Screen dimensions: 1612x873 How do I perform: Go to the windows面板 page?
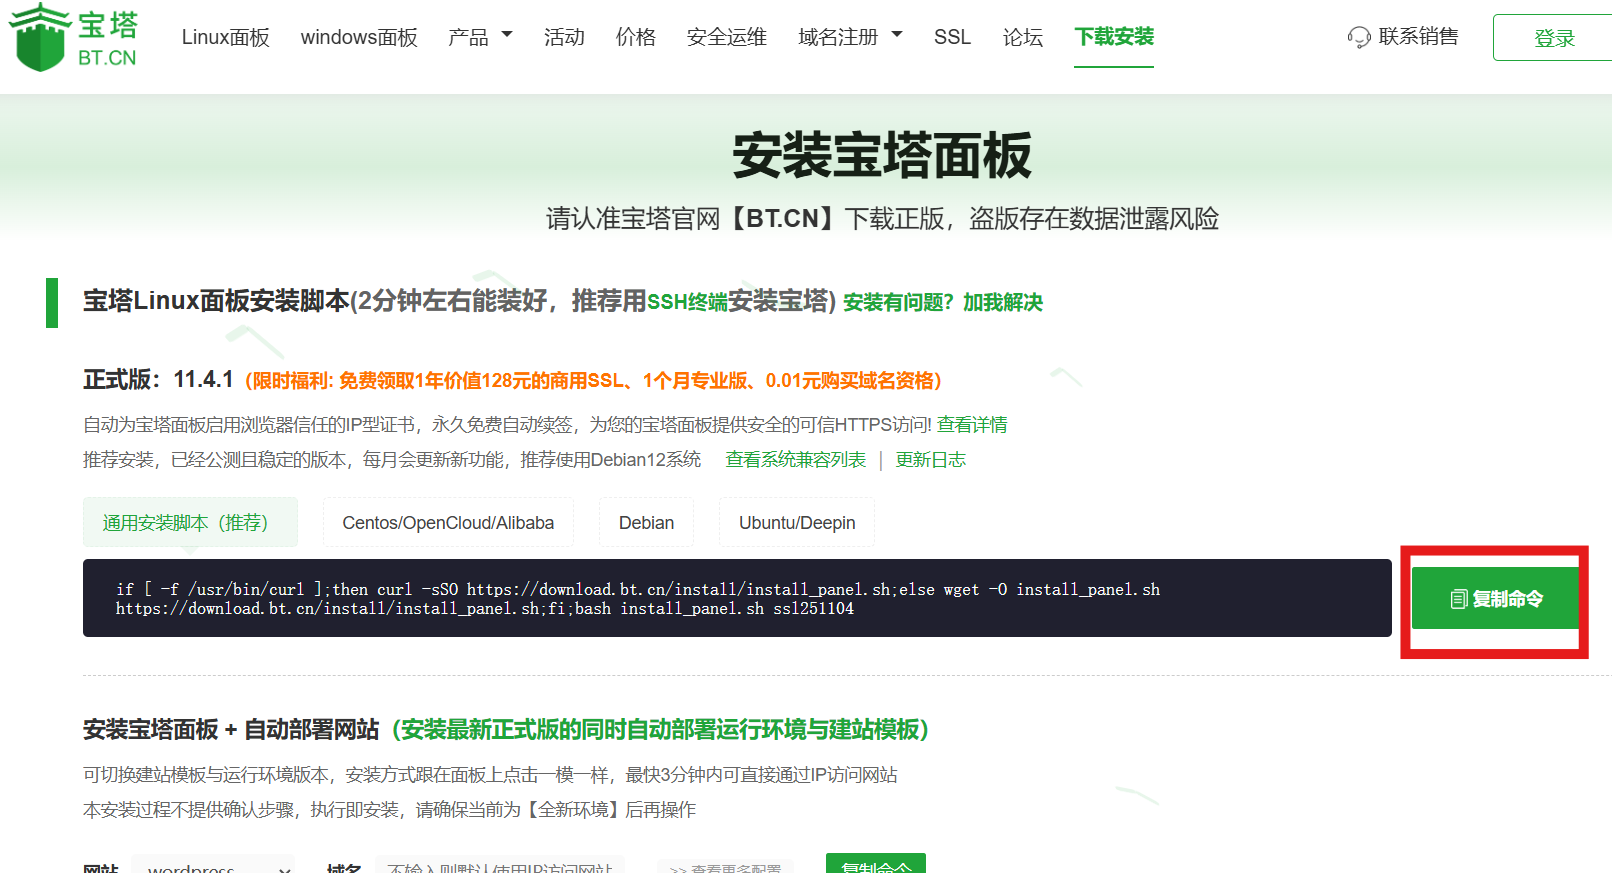point(359,37)
